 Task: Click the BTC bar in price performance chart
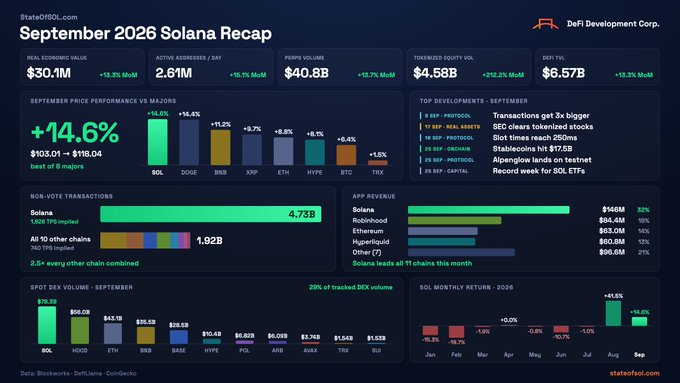(346, 155)
